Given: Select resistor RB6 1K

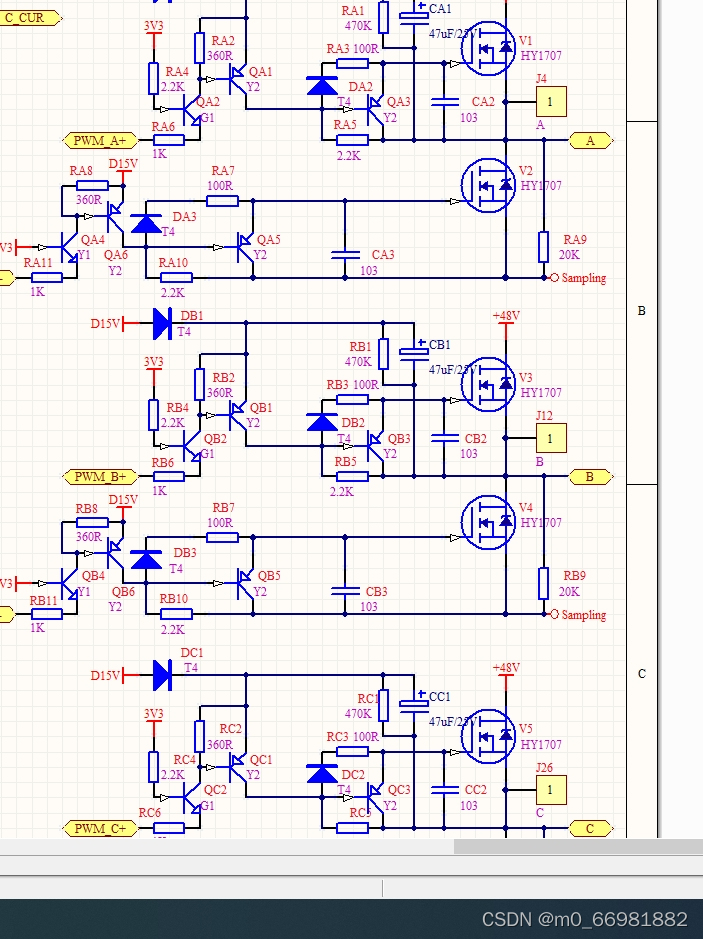Looking at the screenshot, I should [x=169, y=477].
